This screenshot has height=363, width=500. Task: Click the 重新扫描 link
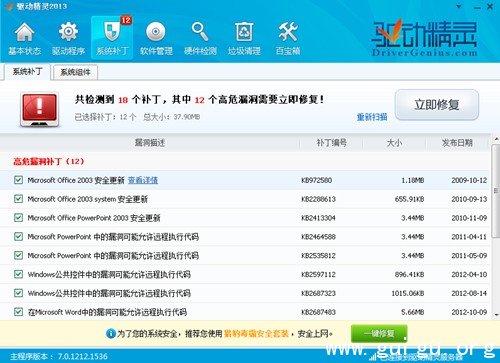[x=372, y=117]
